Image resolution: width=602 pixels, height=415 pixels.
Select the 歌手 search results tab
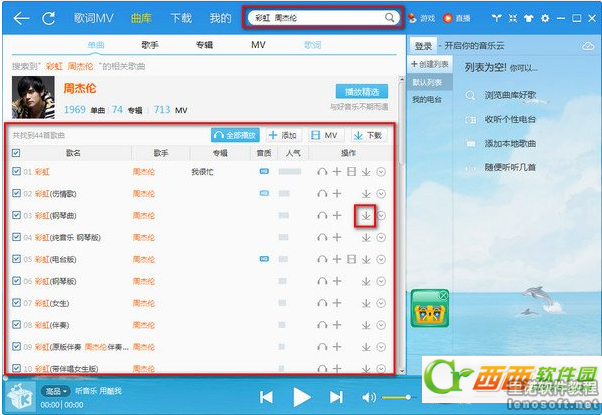150,45
